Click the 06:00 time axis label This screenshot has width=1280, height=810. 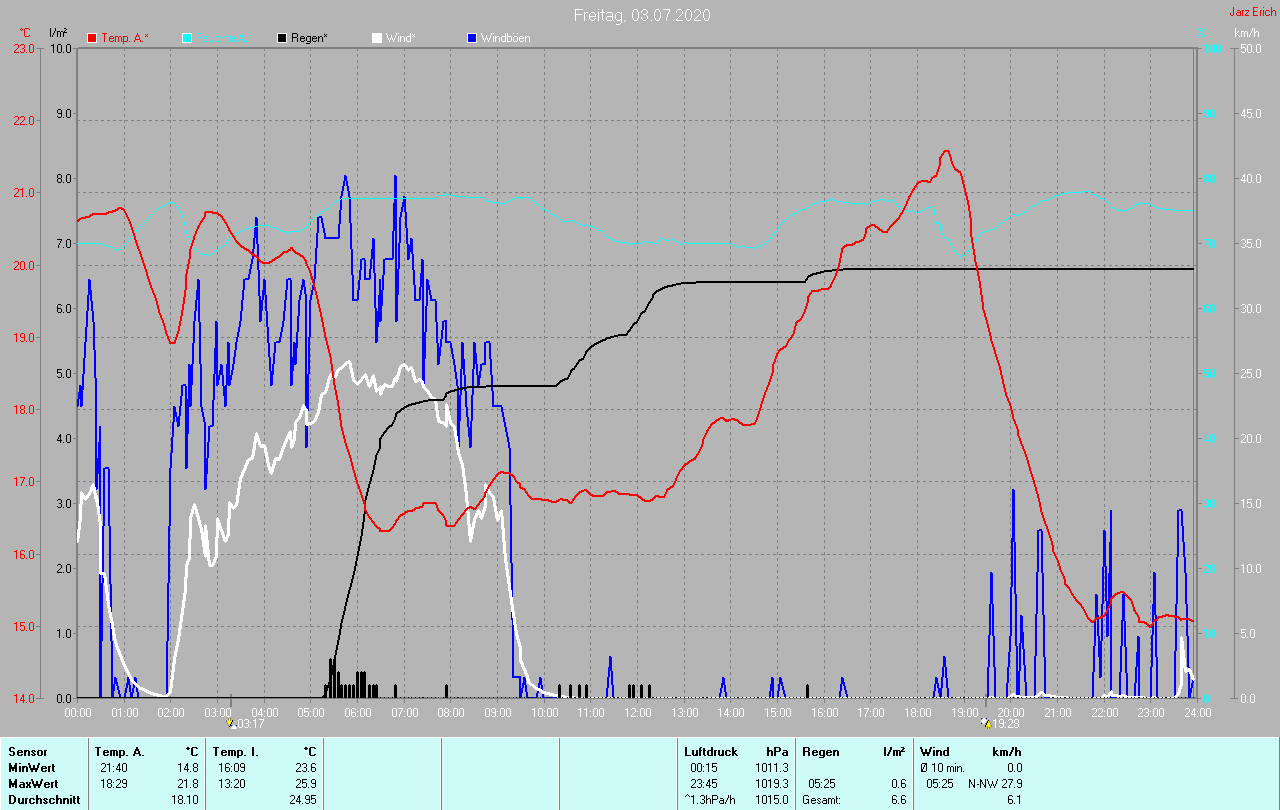[358, 713]
